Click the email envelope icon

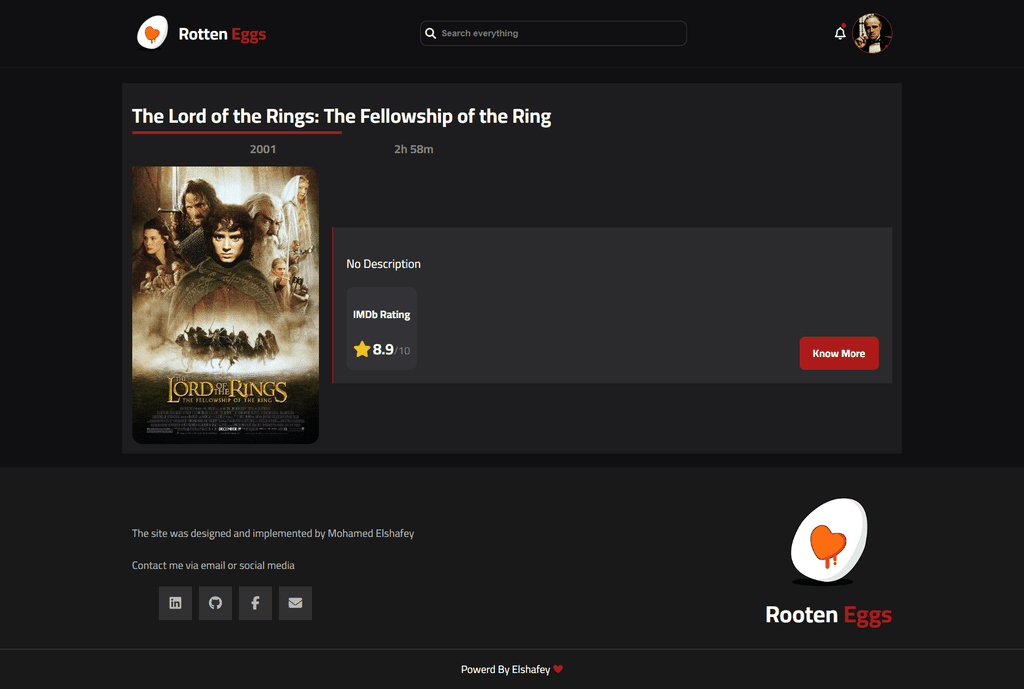[x=295, y=603]
